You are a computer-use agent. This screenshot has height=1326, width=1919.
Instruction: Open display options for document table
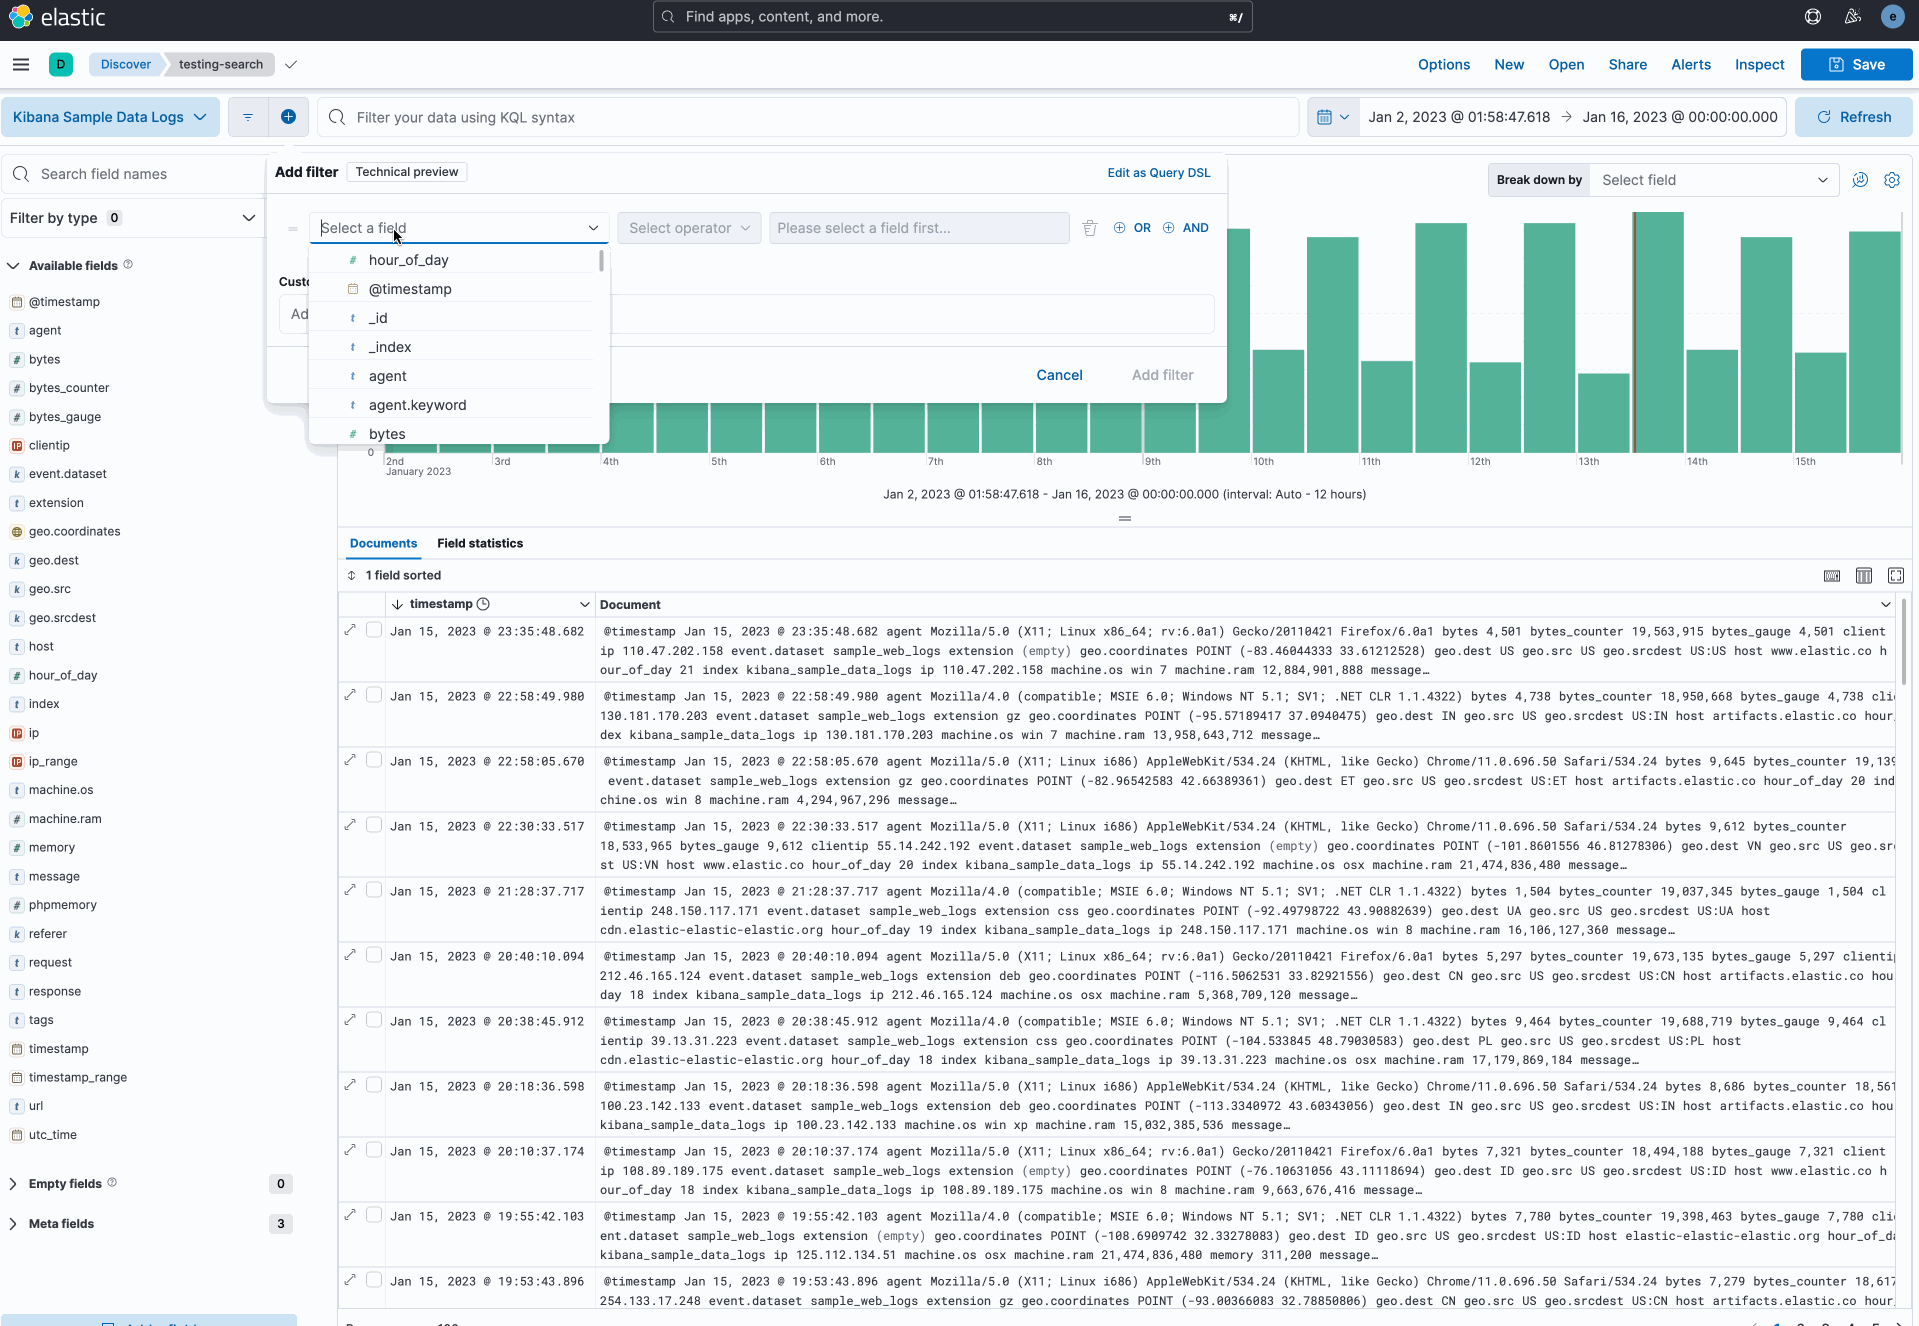click(1832, 576)
